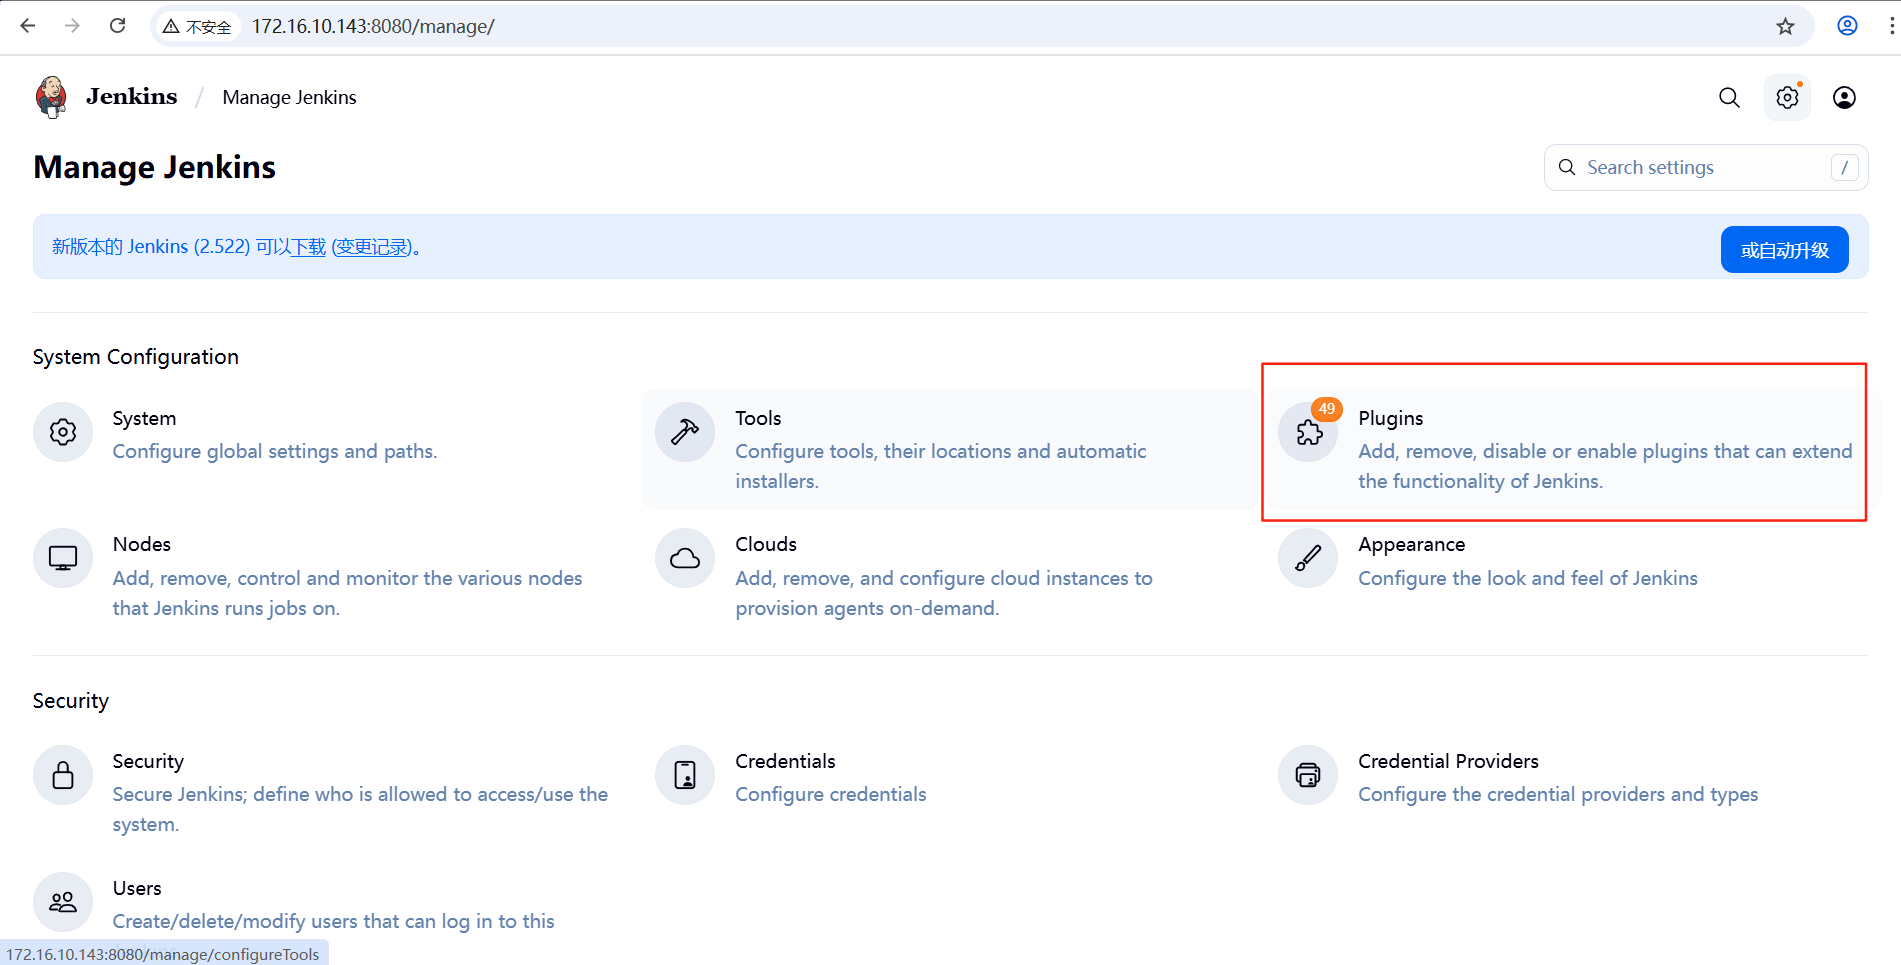Click the Jenkins breadcrumb home link
Viewport: 1901px width, 965px height.
[x=131, y=97]
